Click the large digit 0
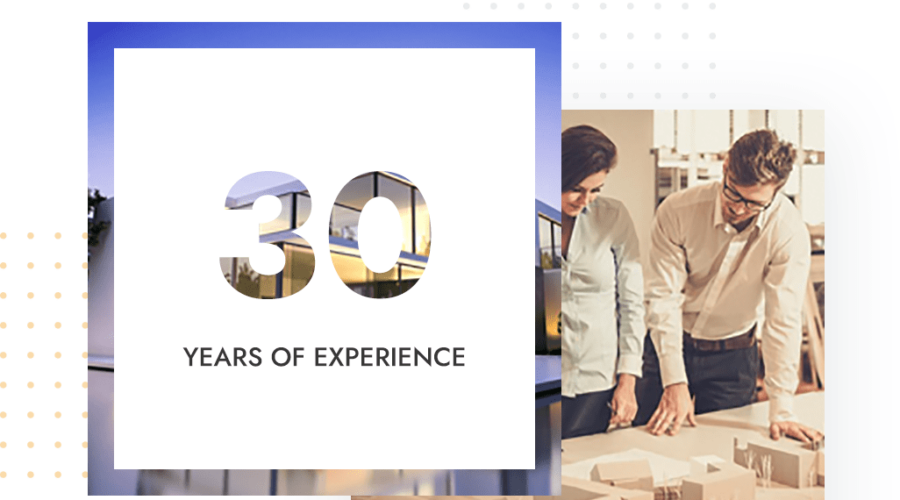 point(378,236)
